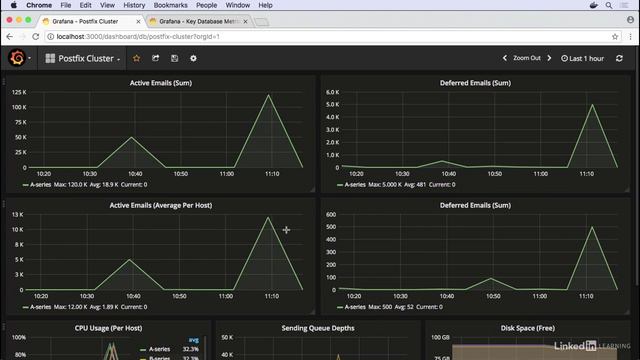Open the Edit menu

(x=85, y=5)
